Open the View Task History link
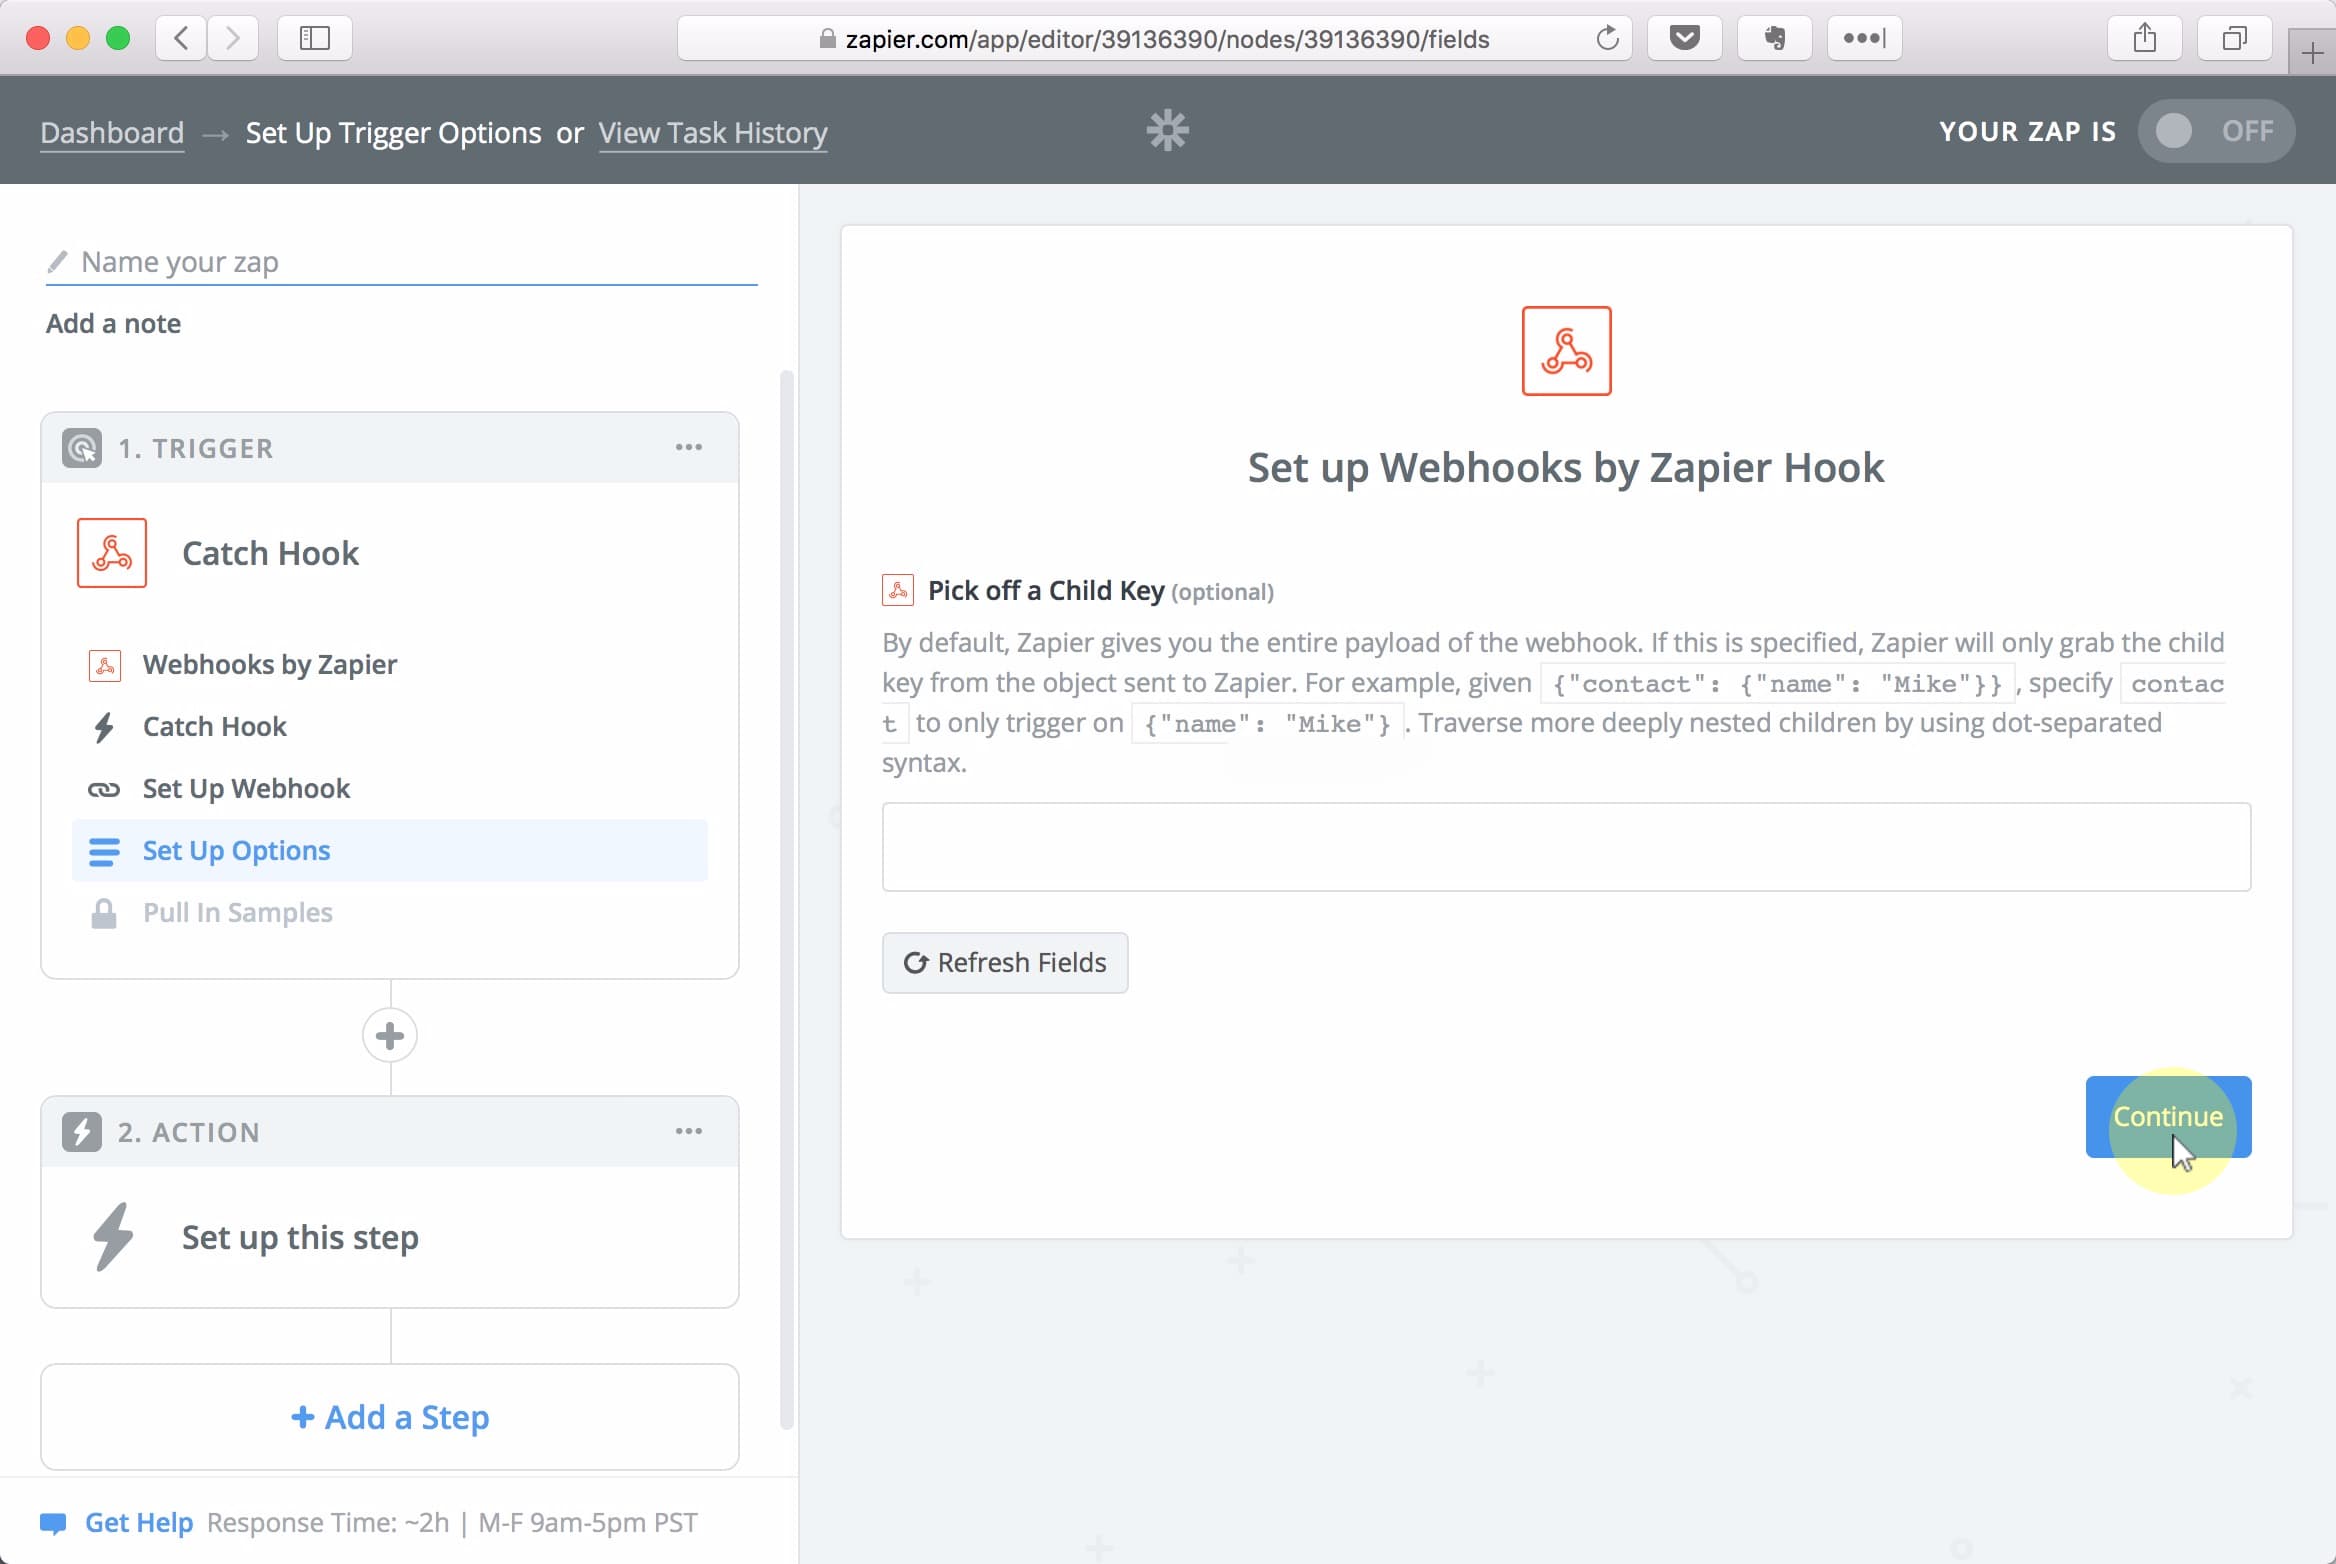This screenshot has width=2336, height=1564. coord(713,133)
